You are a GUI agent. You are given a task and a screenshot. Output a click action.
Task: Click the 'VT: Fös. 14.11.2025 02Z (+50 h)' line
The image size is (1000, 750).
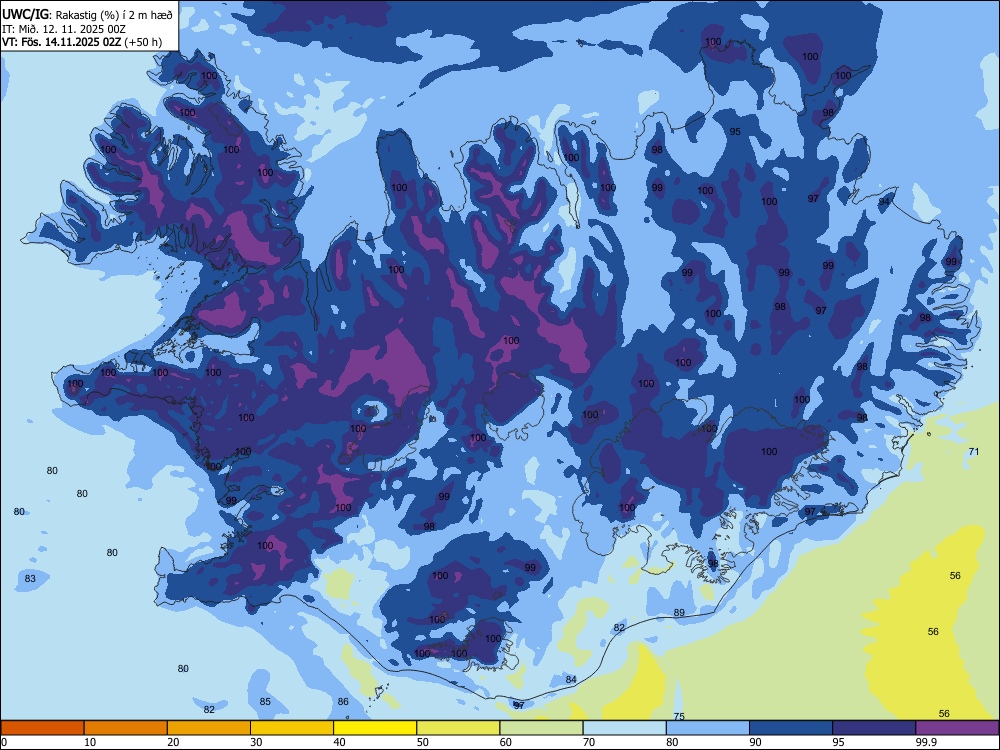82,43
